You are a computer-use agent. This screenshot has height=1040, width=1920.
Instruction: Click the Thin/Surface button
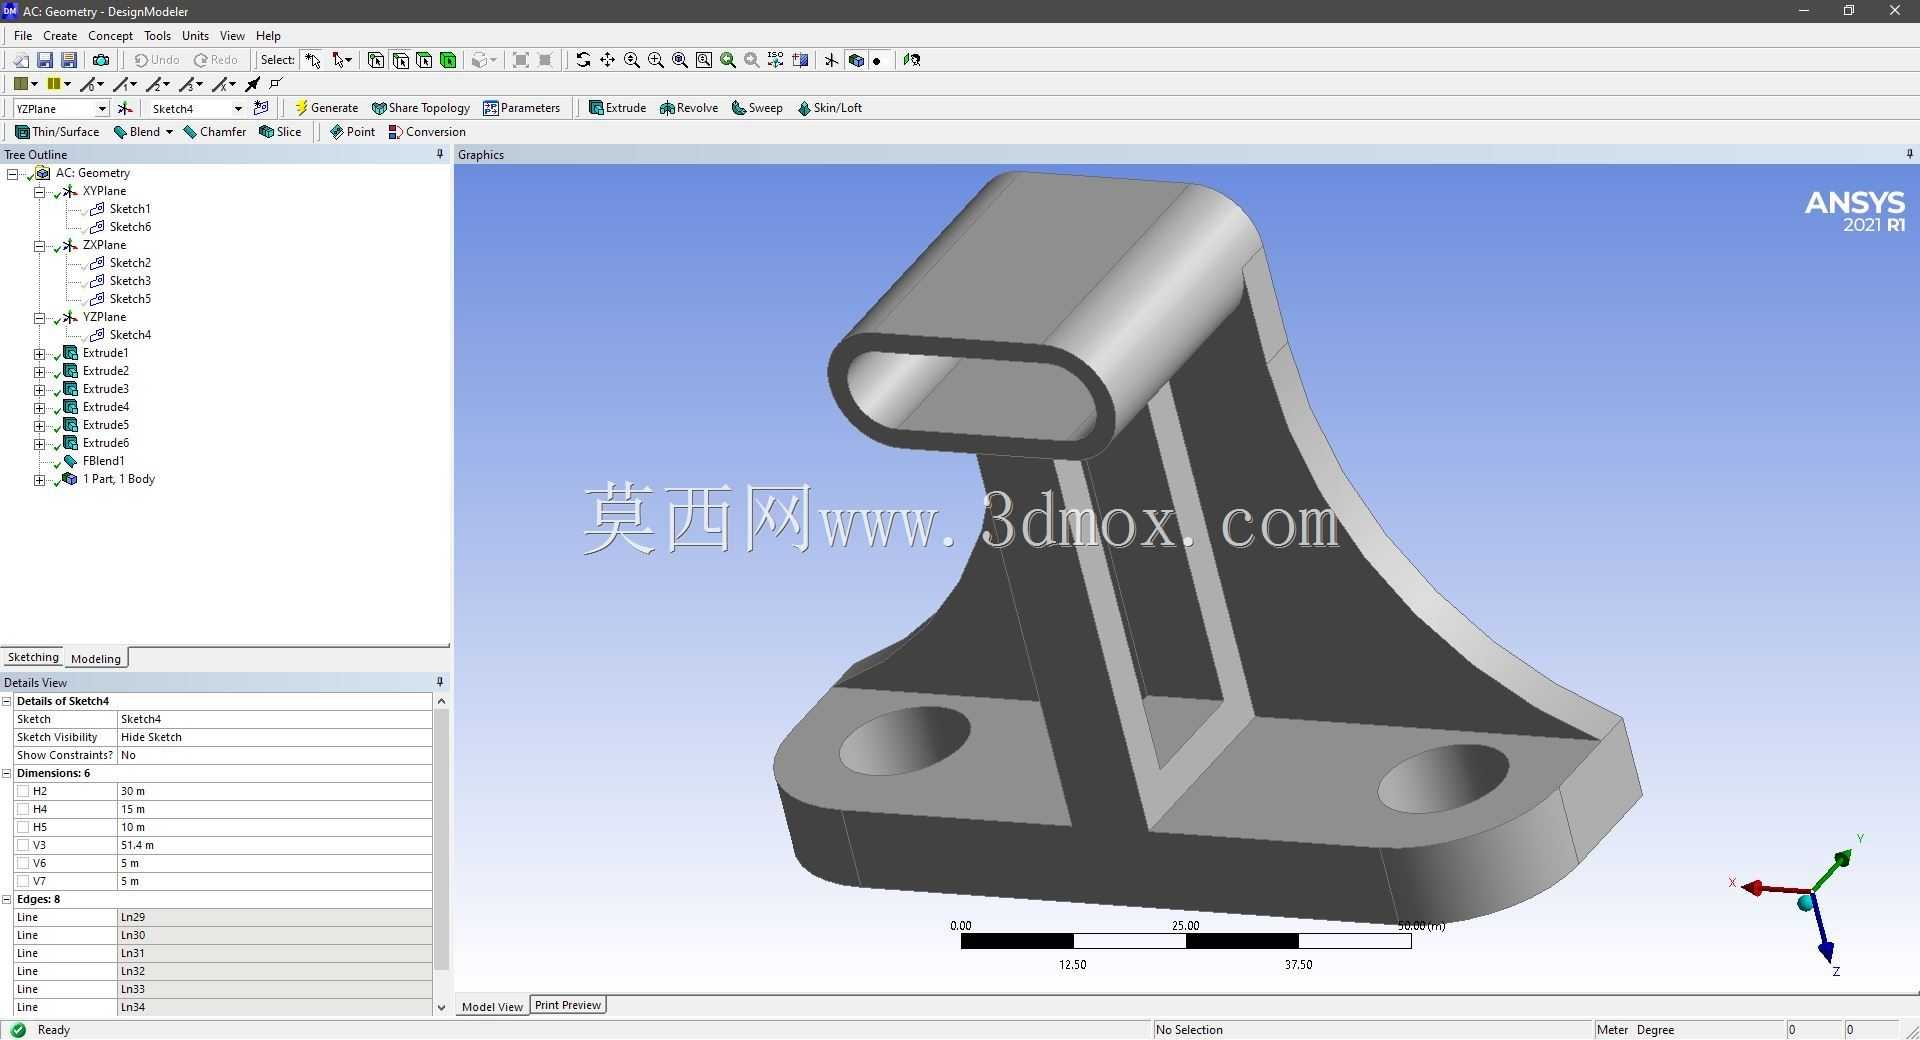pos(57,132)
